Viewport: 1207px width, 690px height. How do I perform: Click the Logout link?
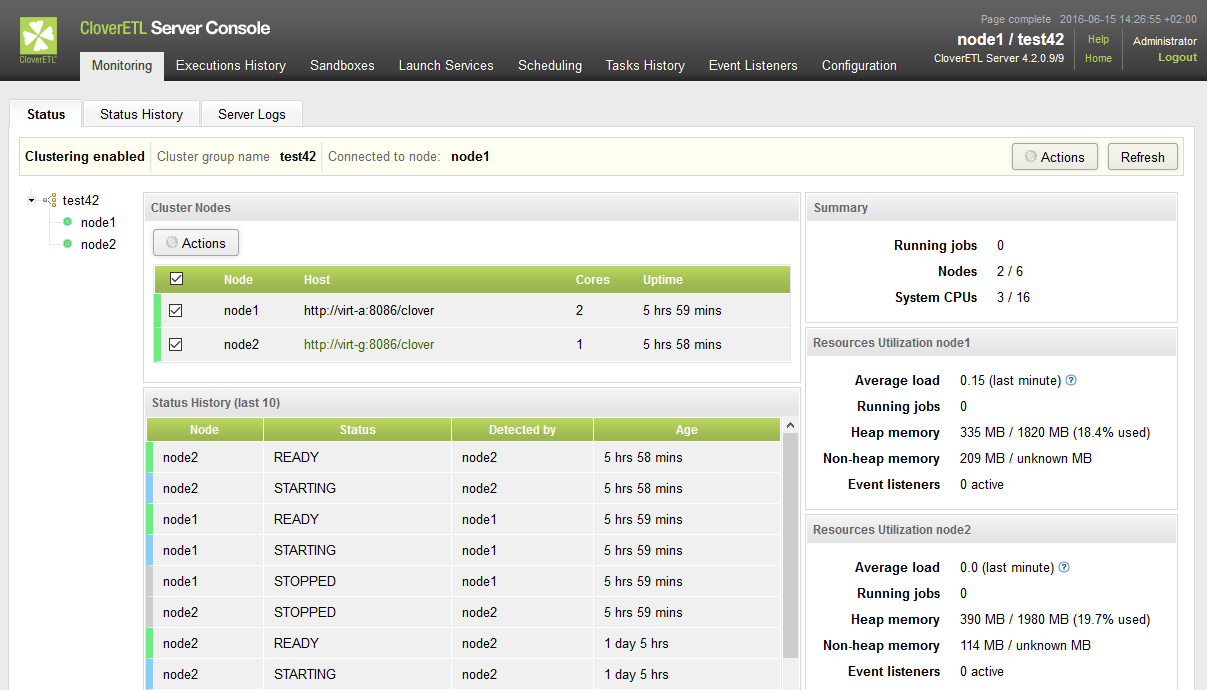pos(1177,57)
